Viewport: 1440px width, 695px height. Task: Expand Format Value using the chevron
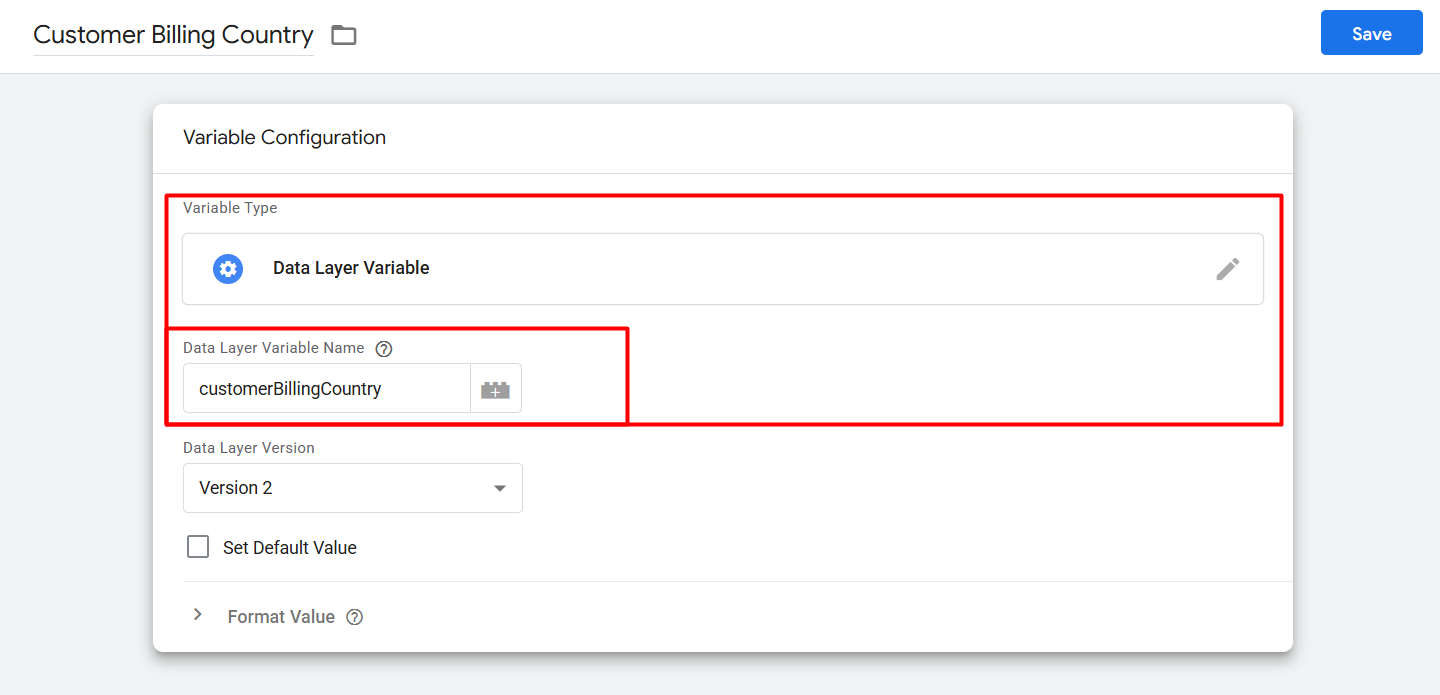(198, 615)
